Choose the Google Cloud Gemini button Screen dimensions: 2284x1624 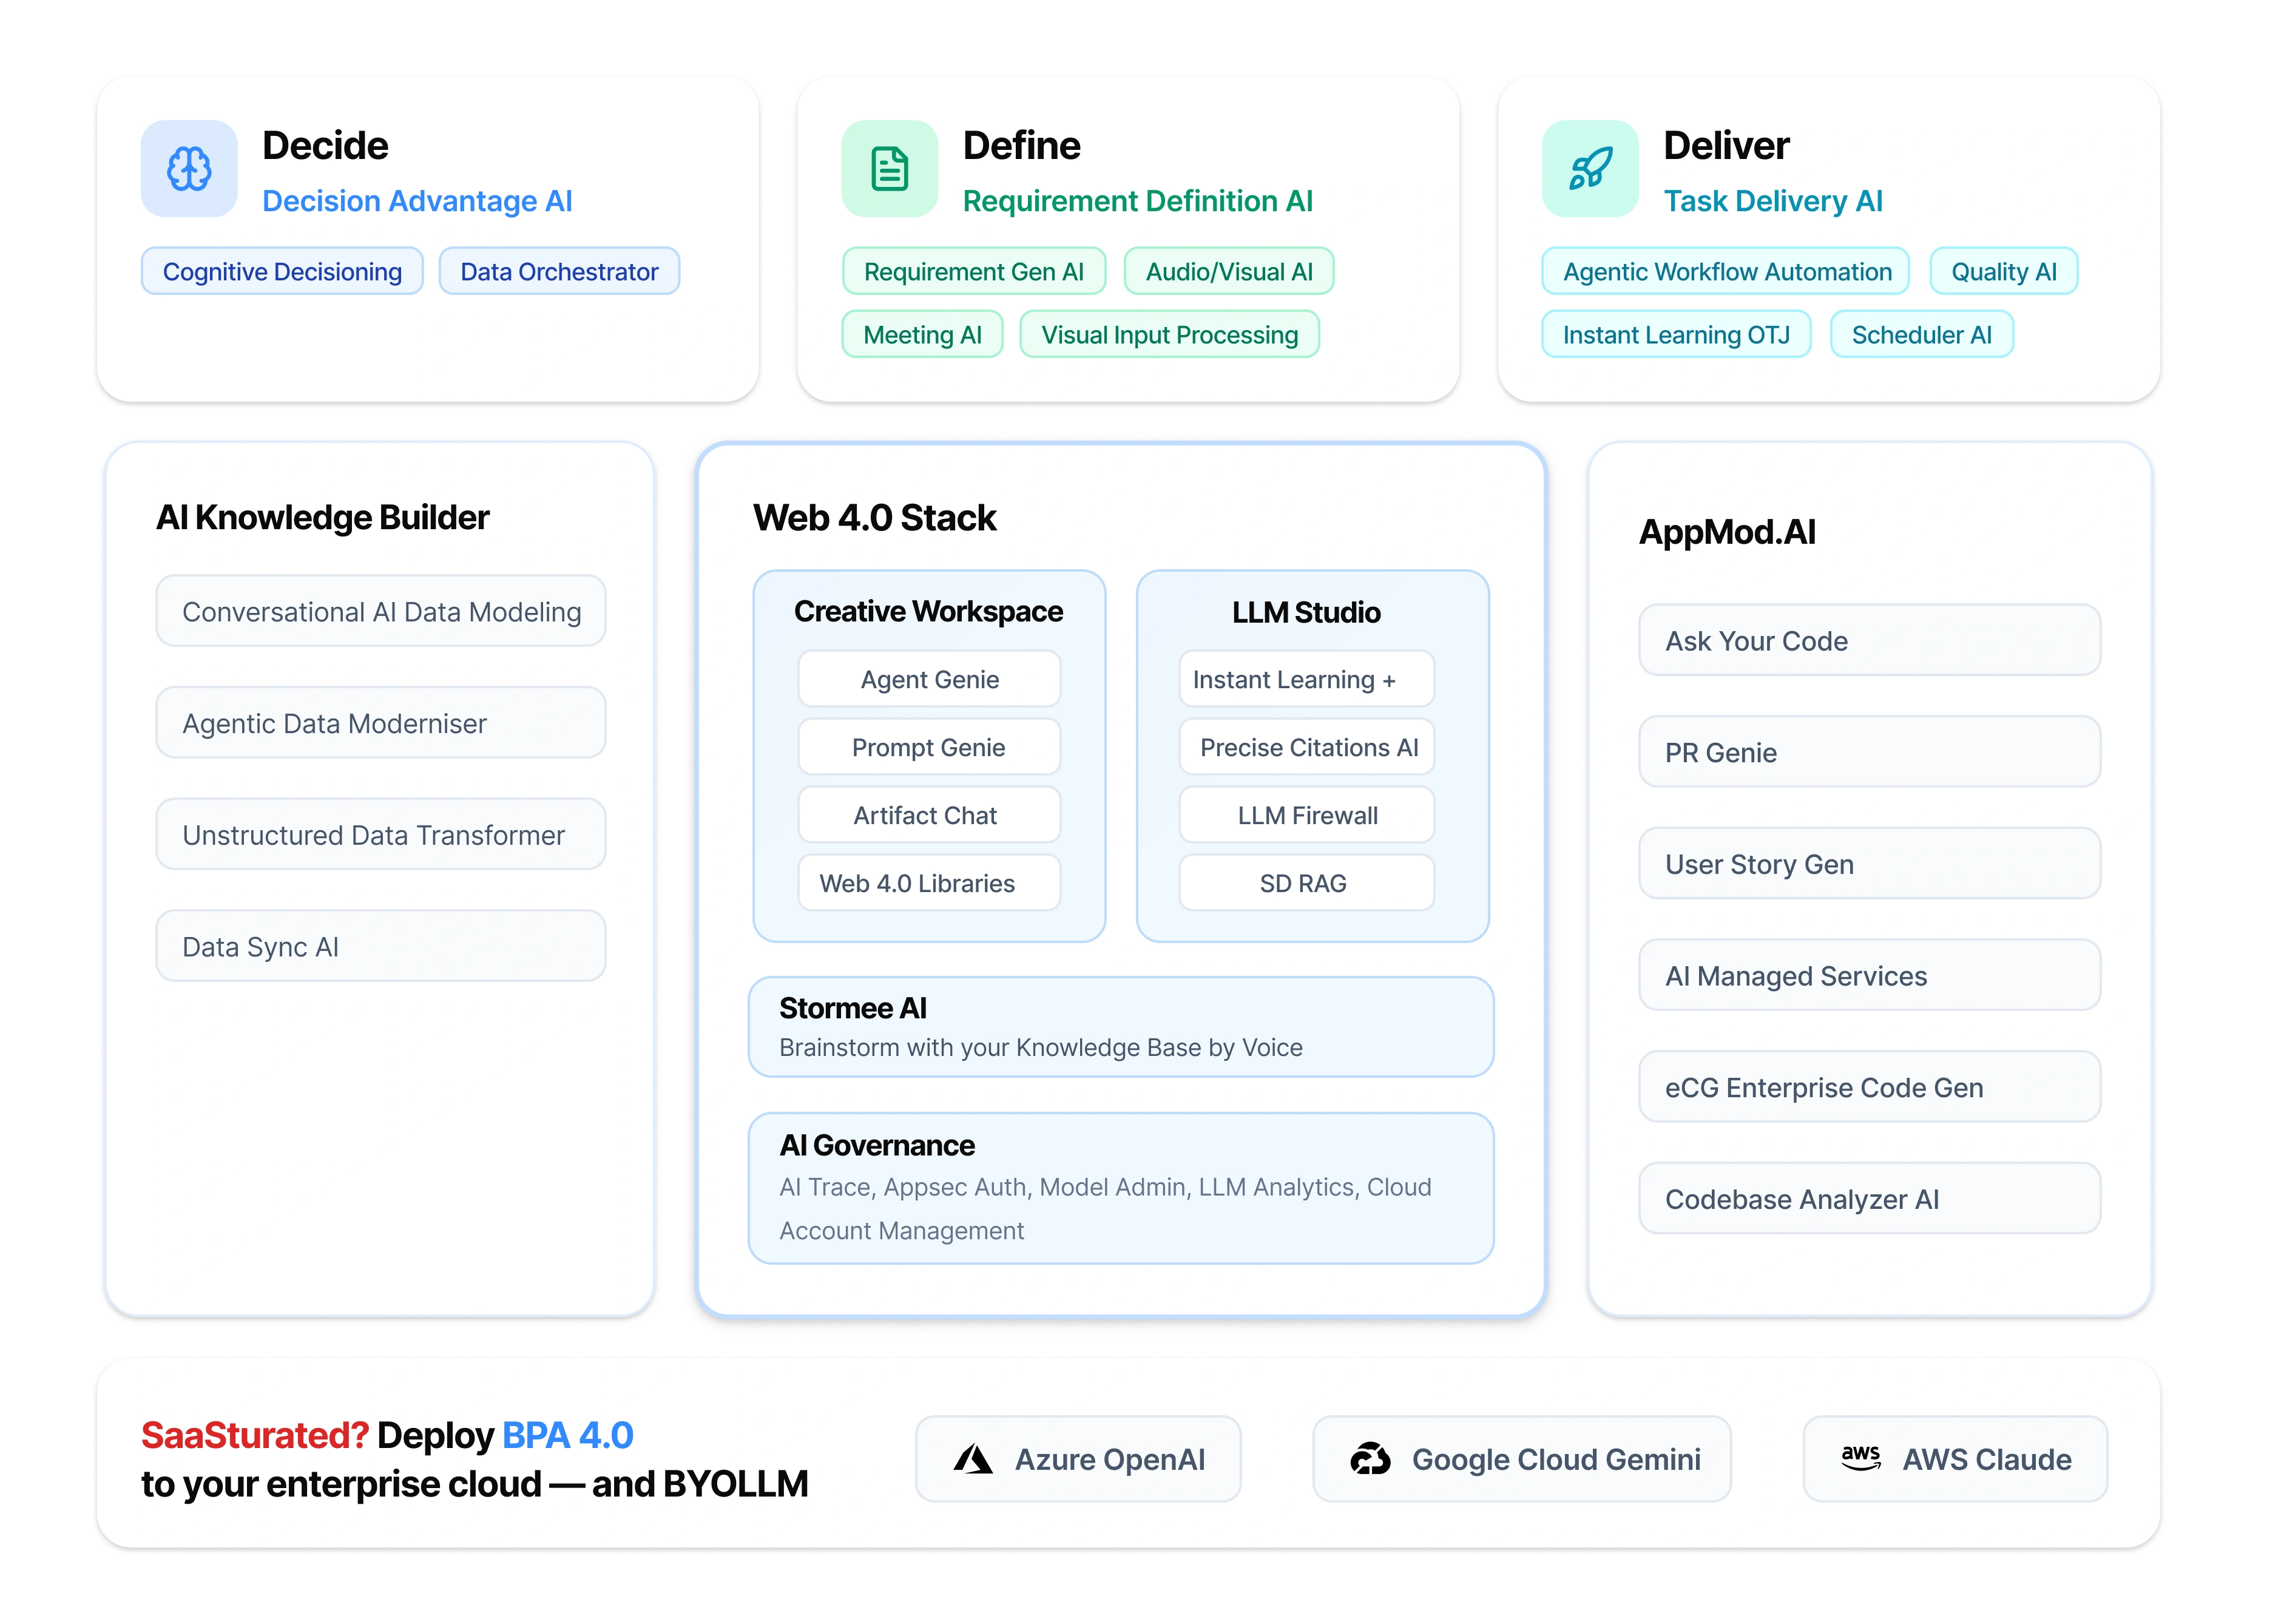tap(1522, 1459)
